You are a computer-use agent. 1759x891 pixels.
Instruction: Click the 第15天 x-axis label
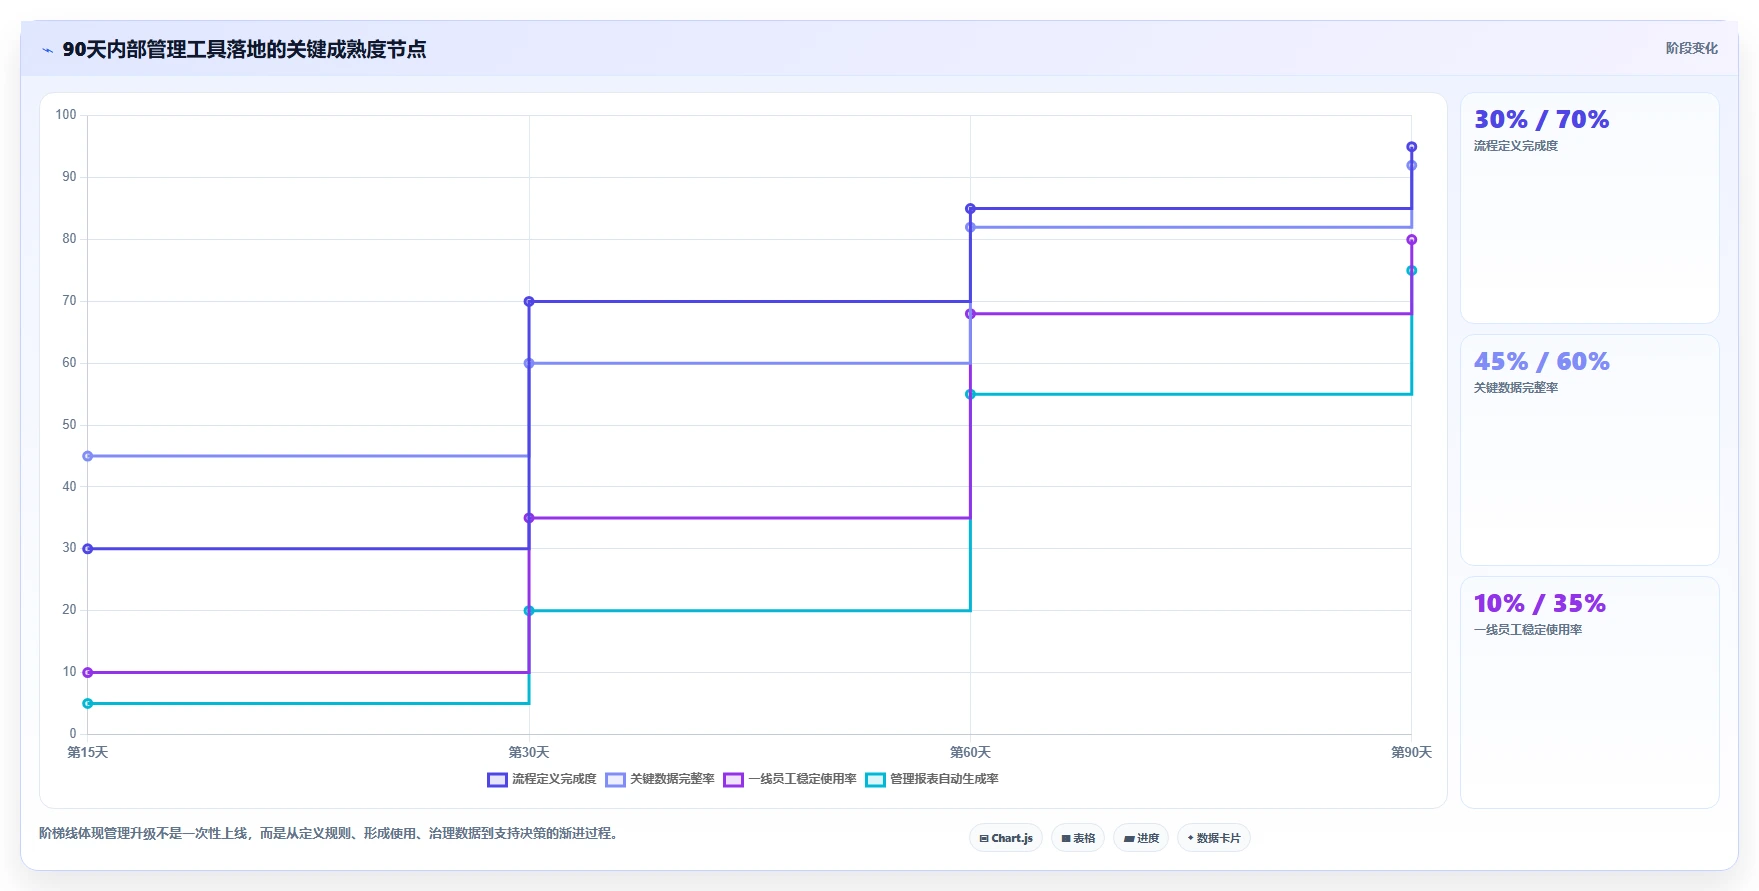pyautogui.click(x=88, y=752)
